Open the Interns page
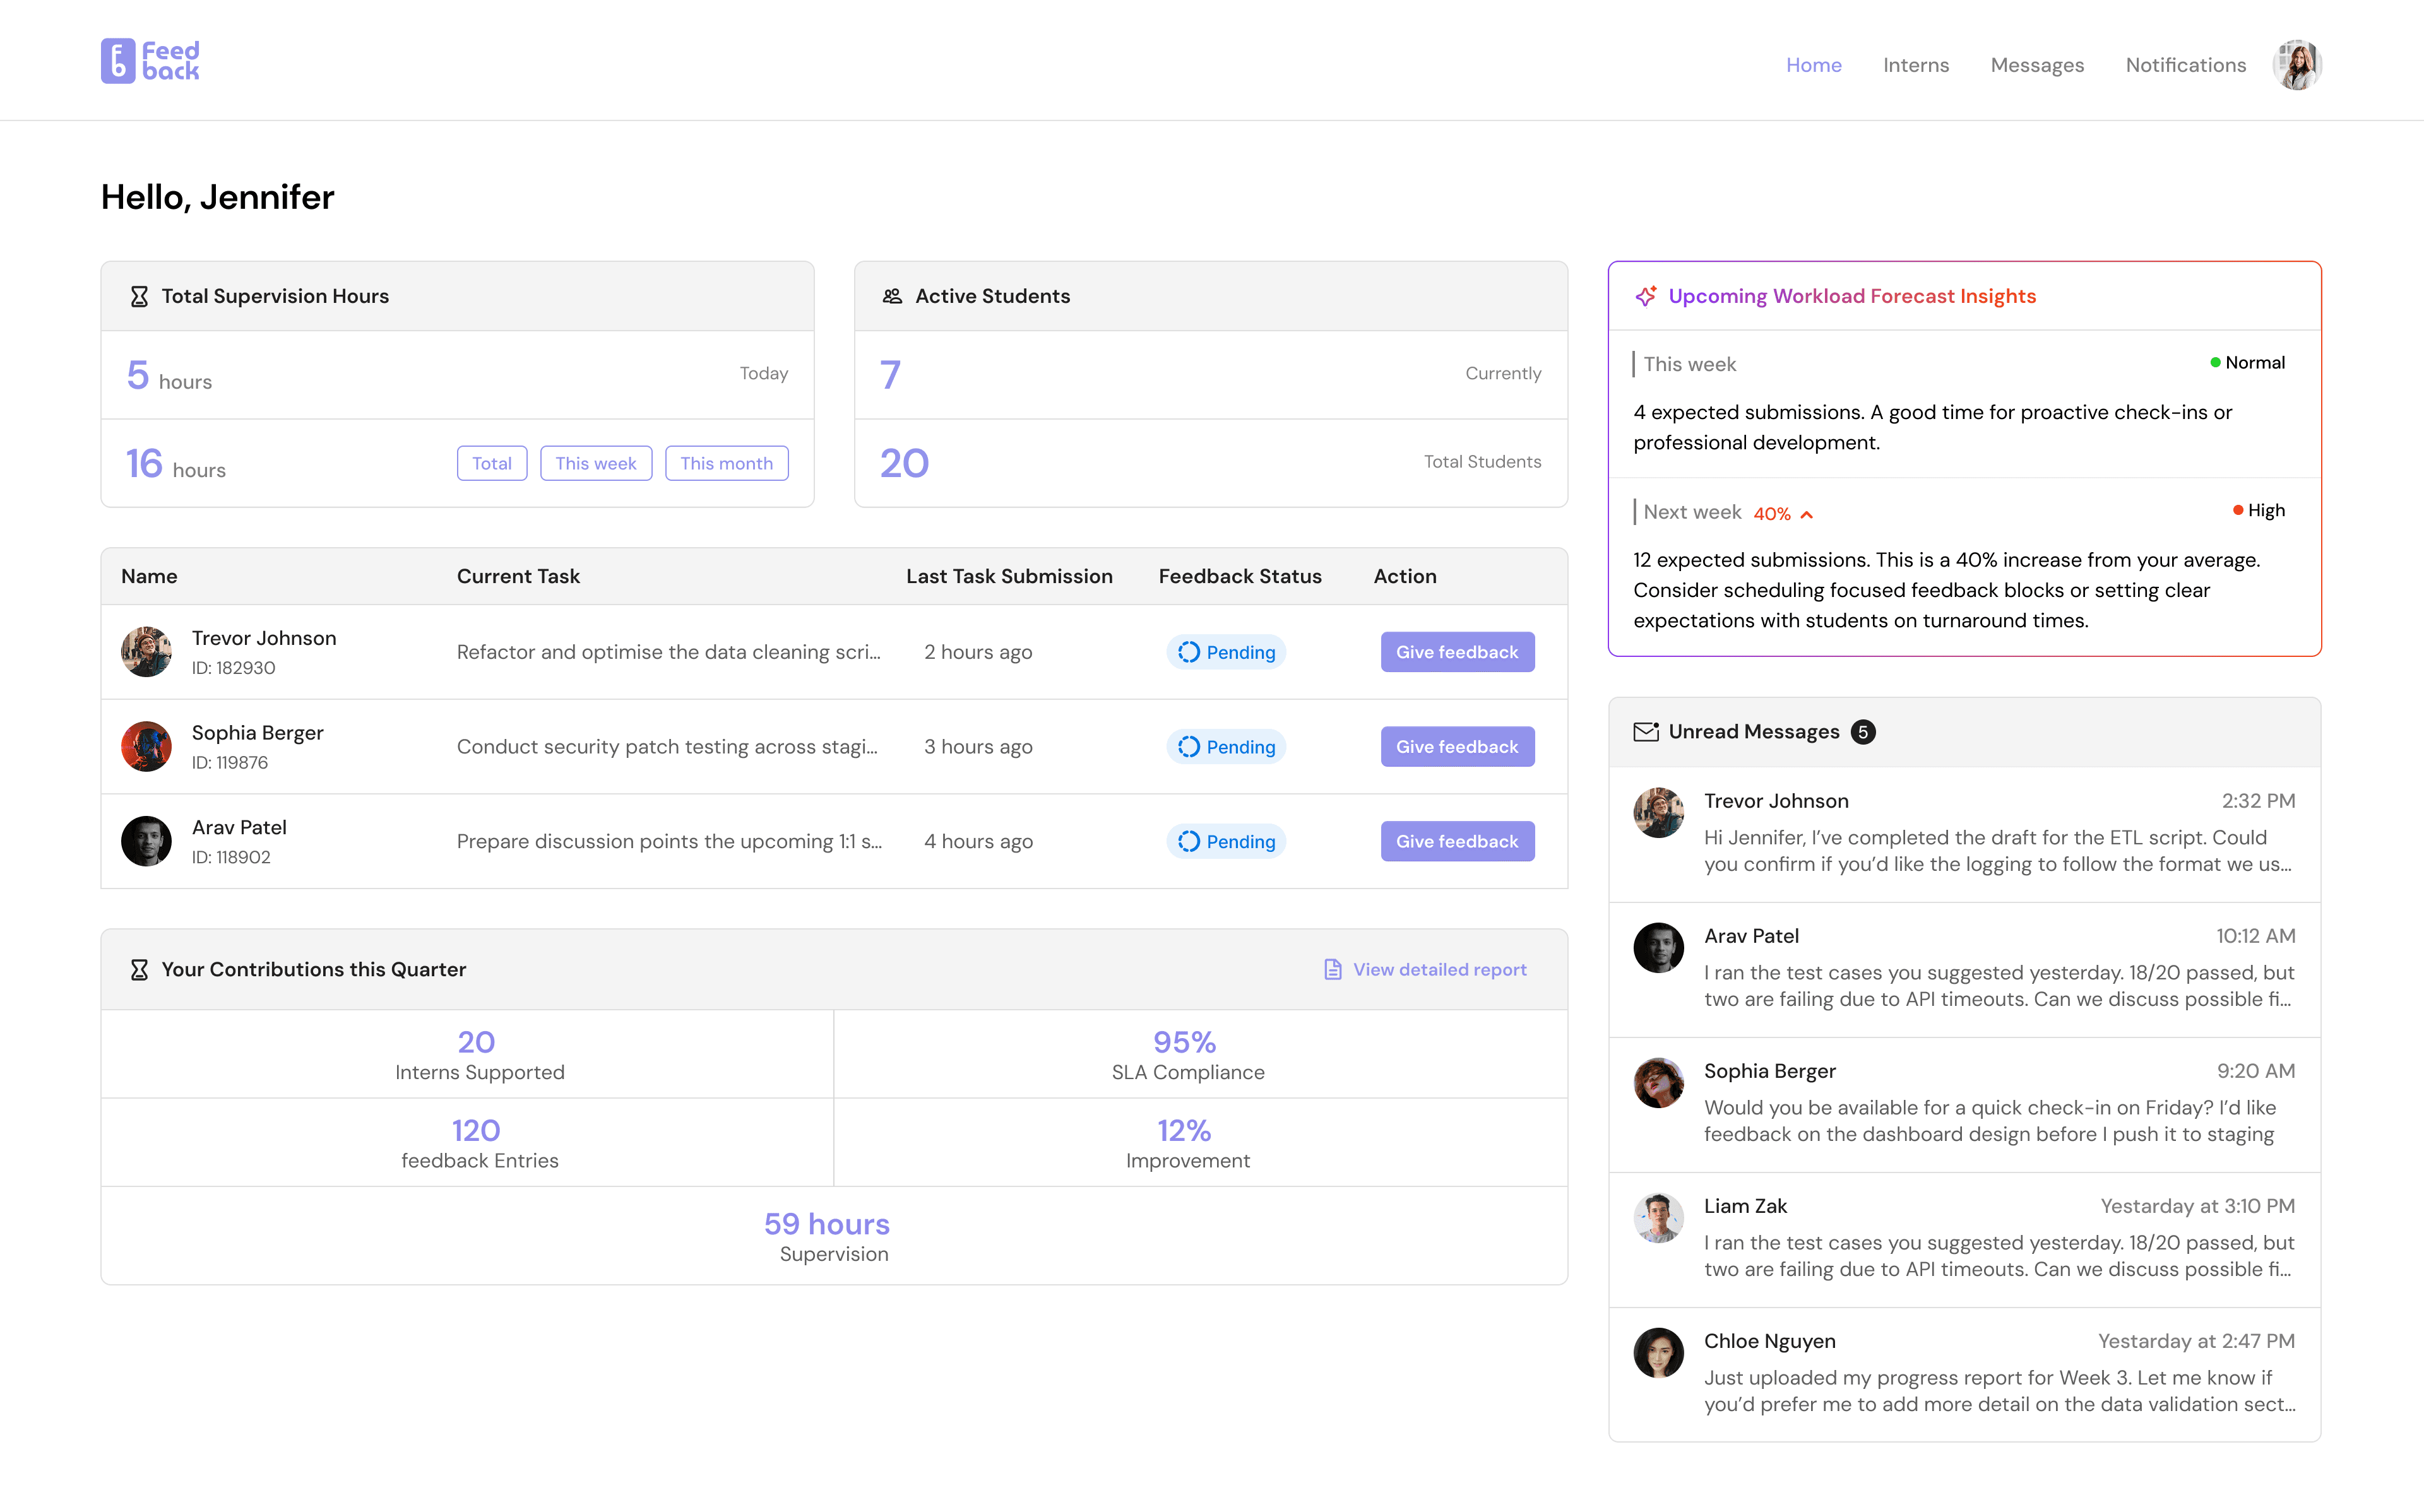Screen dimensions: 2424x1512 coord(1916,65)
